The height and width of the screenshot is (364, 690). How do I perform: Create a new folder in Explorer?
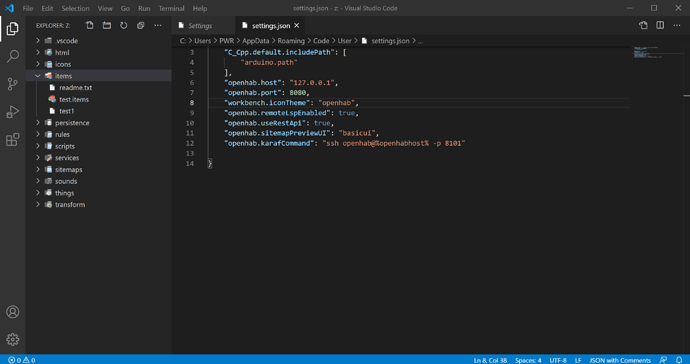(x=106, y=26)
